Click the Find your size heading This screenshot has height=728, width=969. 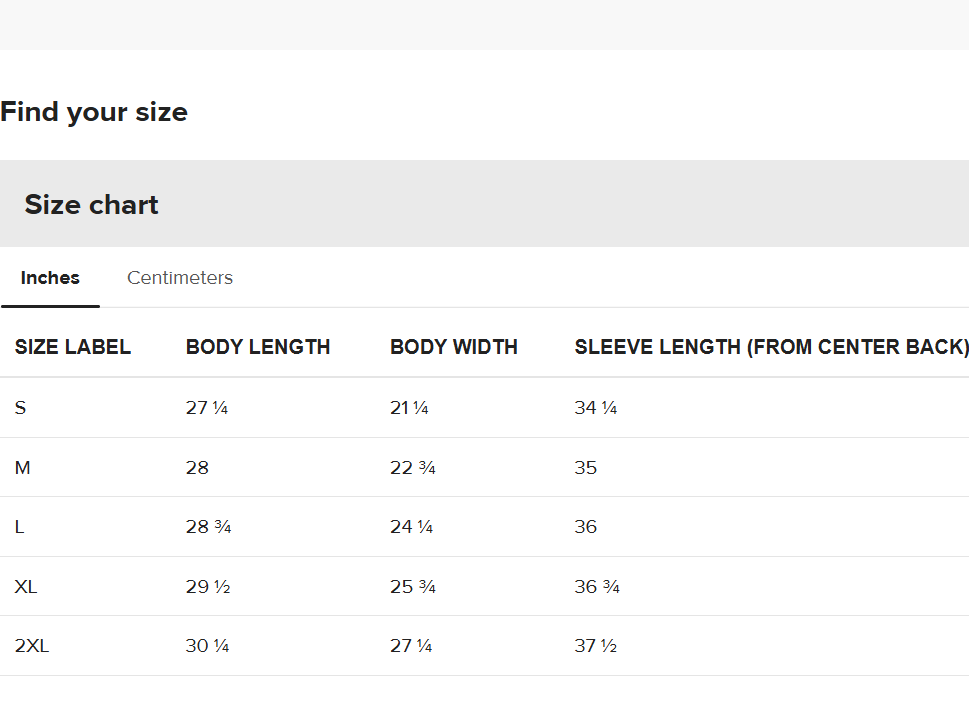[x=94, y=112]
